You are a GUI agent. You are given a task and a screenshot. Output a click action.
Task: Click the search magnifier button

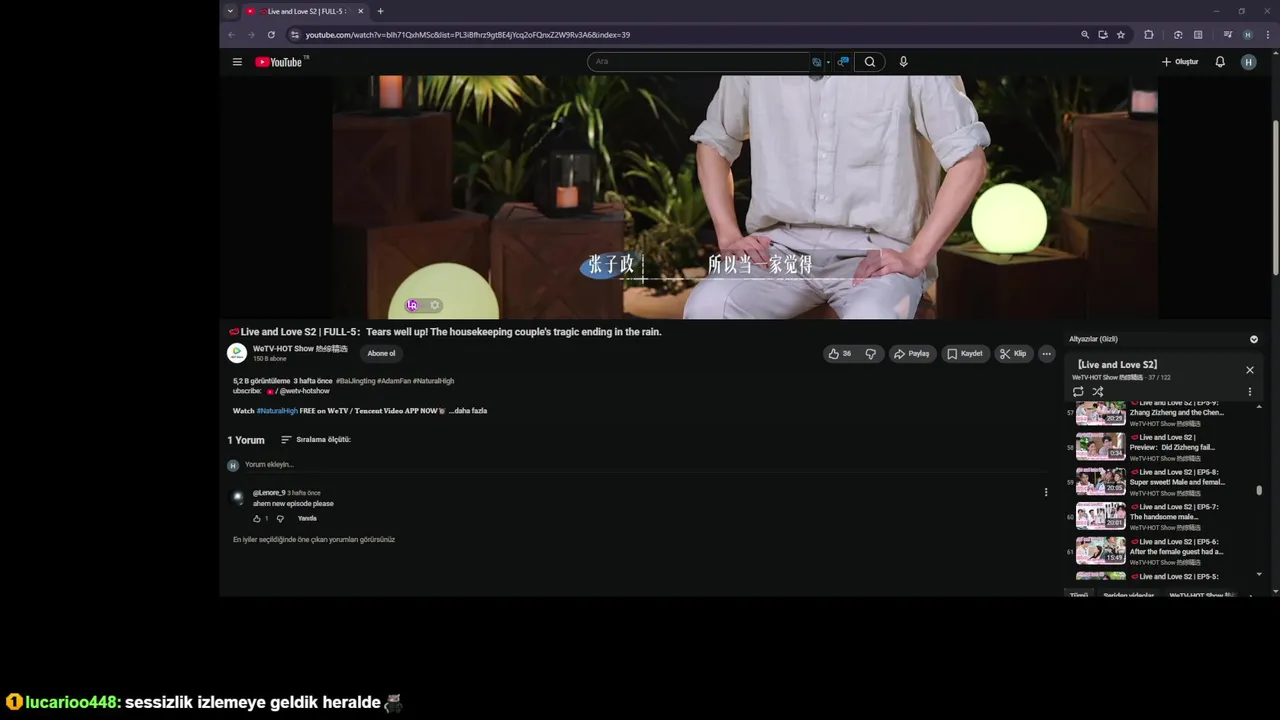pyautogui.click(x=870, y=62)
